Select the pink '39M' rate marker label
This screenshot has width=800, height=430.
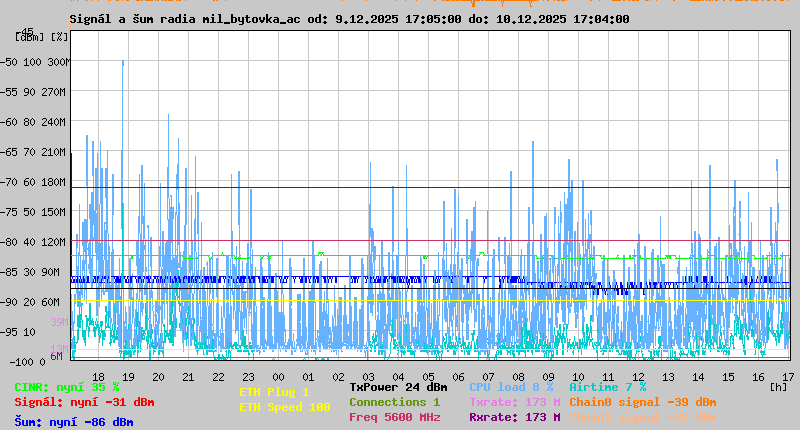click(59, 322)
